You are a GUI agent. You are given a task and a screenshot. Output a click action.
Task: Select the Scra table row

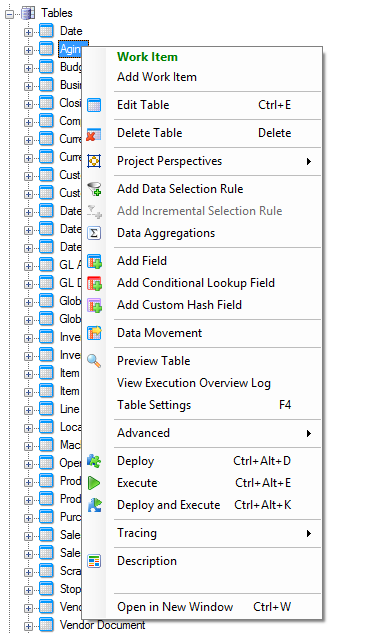pyautogui.click(x=70, y=571)
